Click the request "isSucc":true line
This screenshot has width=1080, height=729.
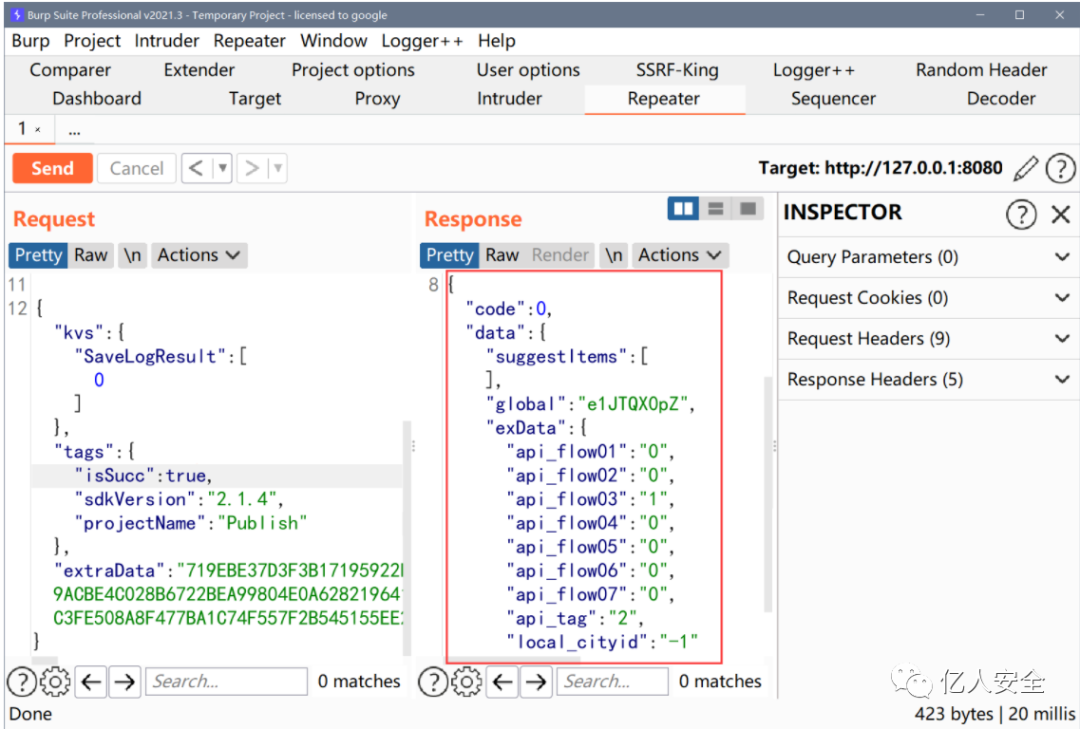216,475
